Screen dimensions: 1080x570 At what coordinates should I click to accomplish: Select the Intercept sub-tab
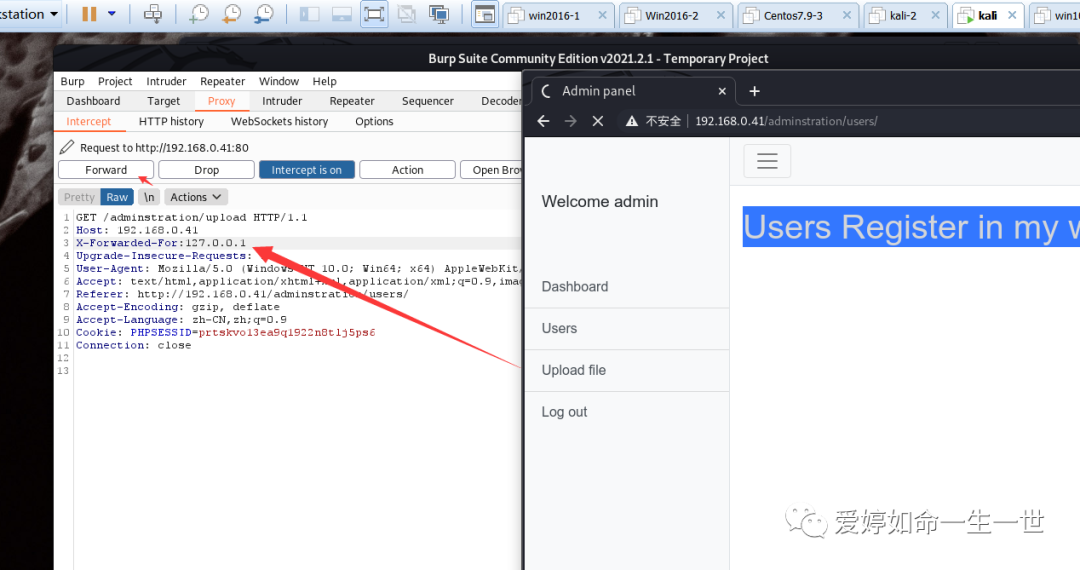tap(88, 122)
